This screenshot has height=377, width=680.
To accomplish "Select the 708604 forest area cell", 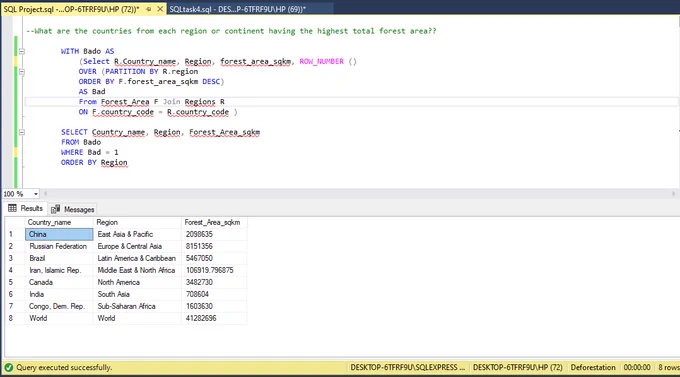I will [214, 294].
